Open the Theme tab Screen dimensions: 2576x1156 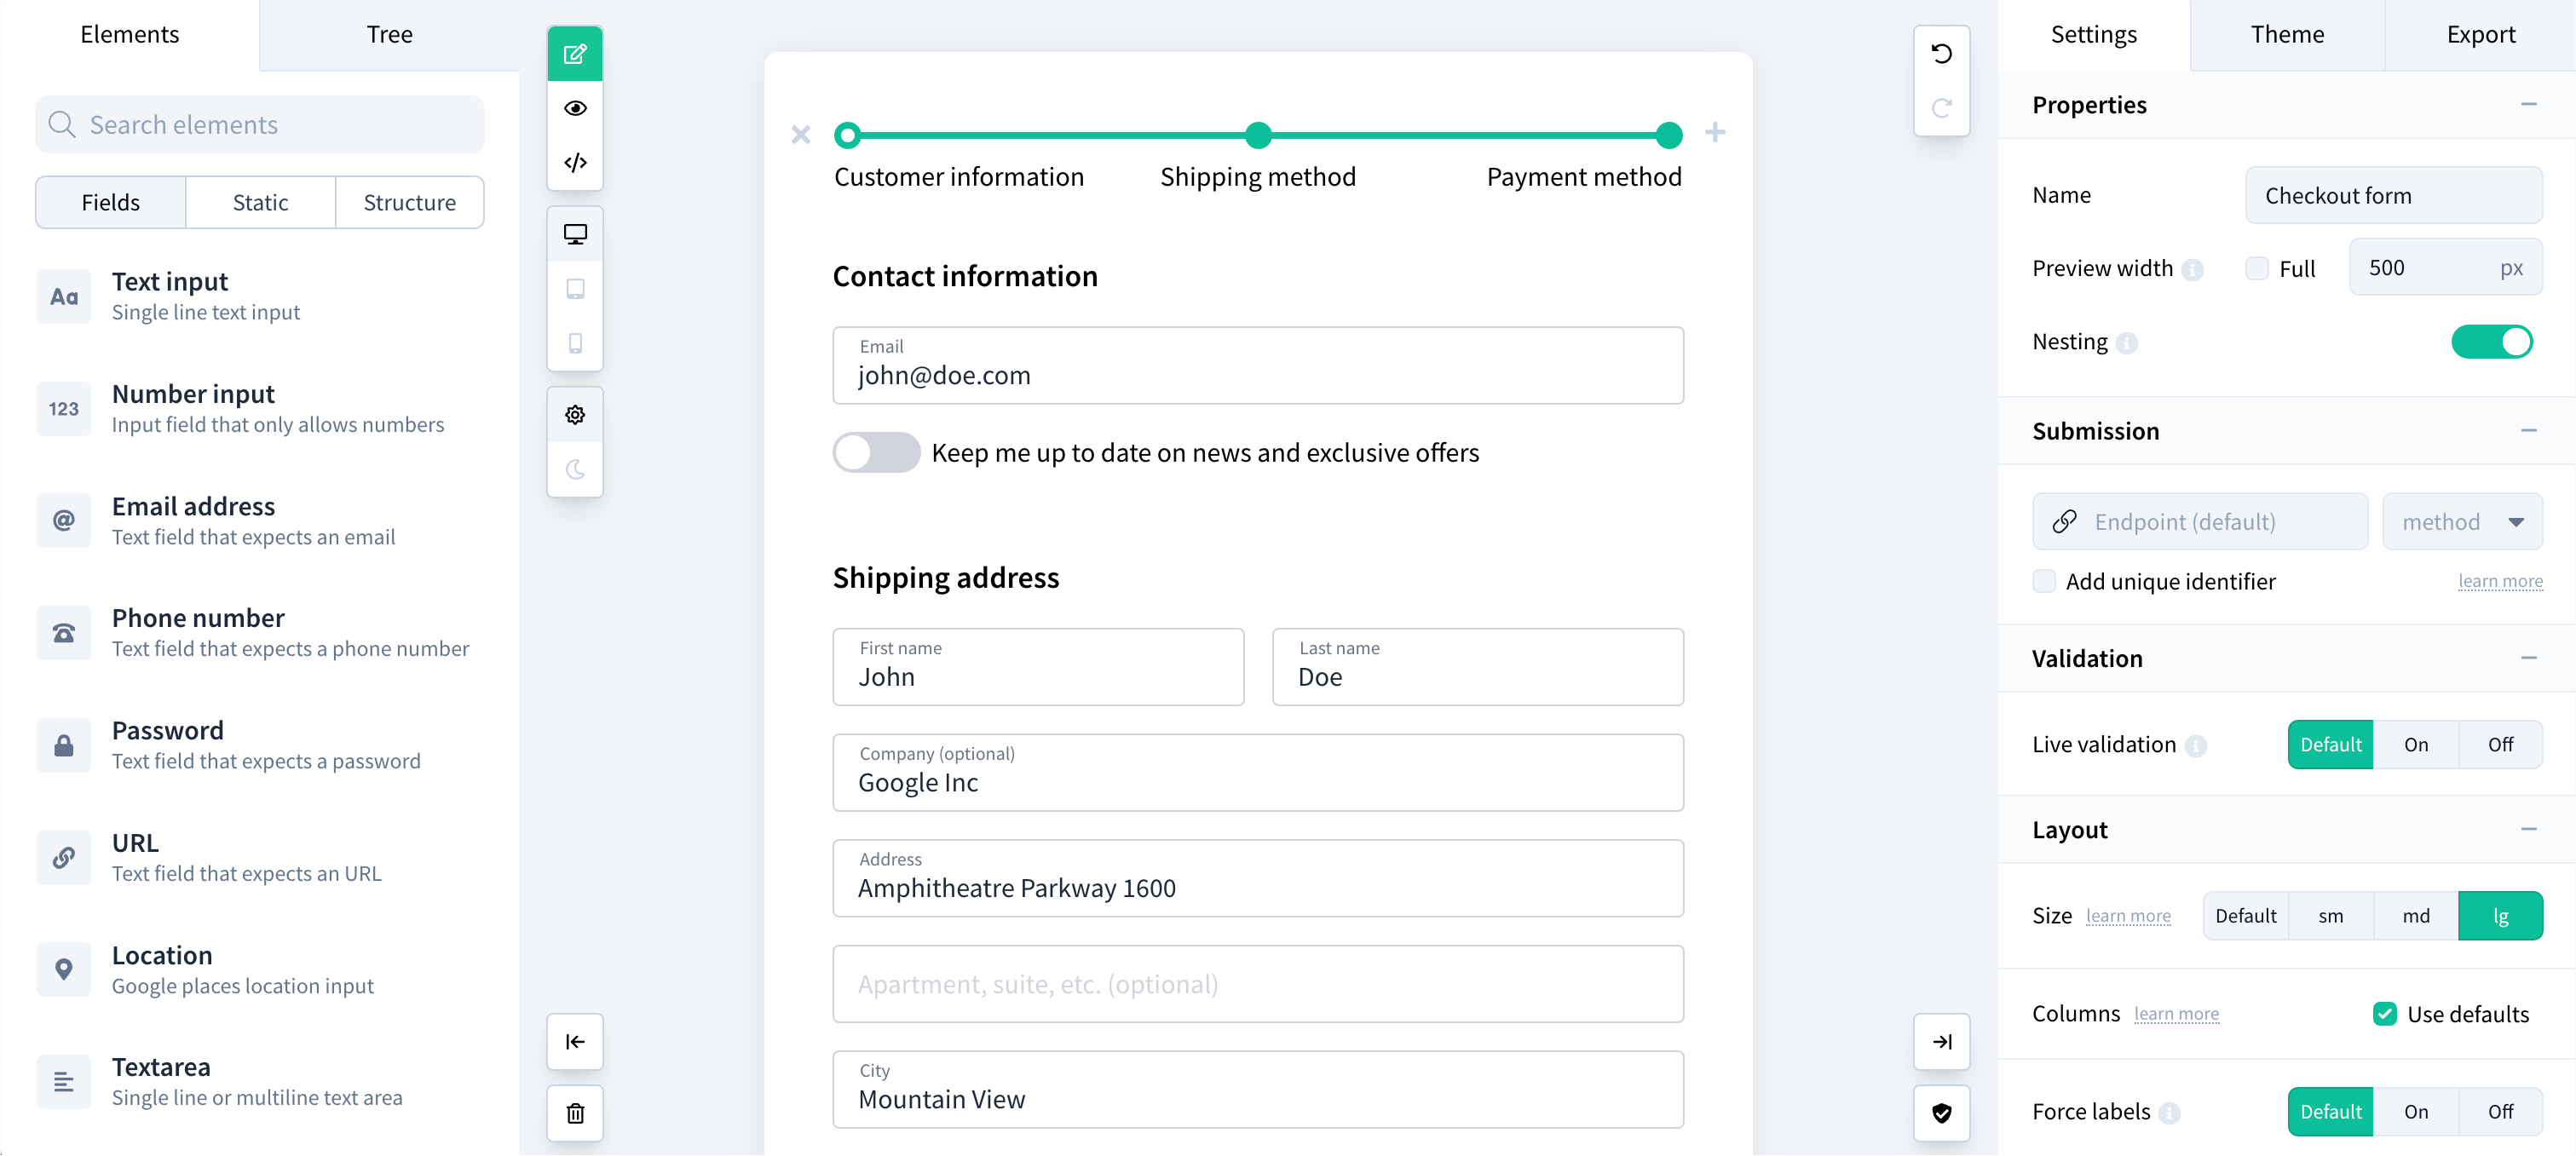coord(2288,33)
